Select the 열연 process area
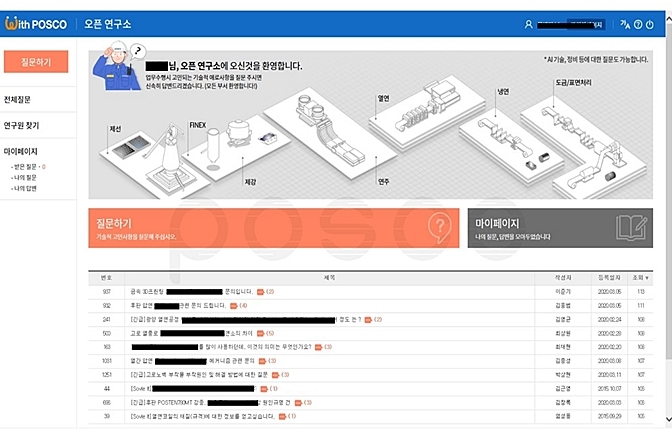This screenshot has height=435, width=672. click(x=384, y=99)
